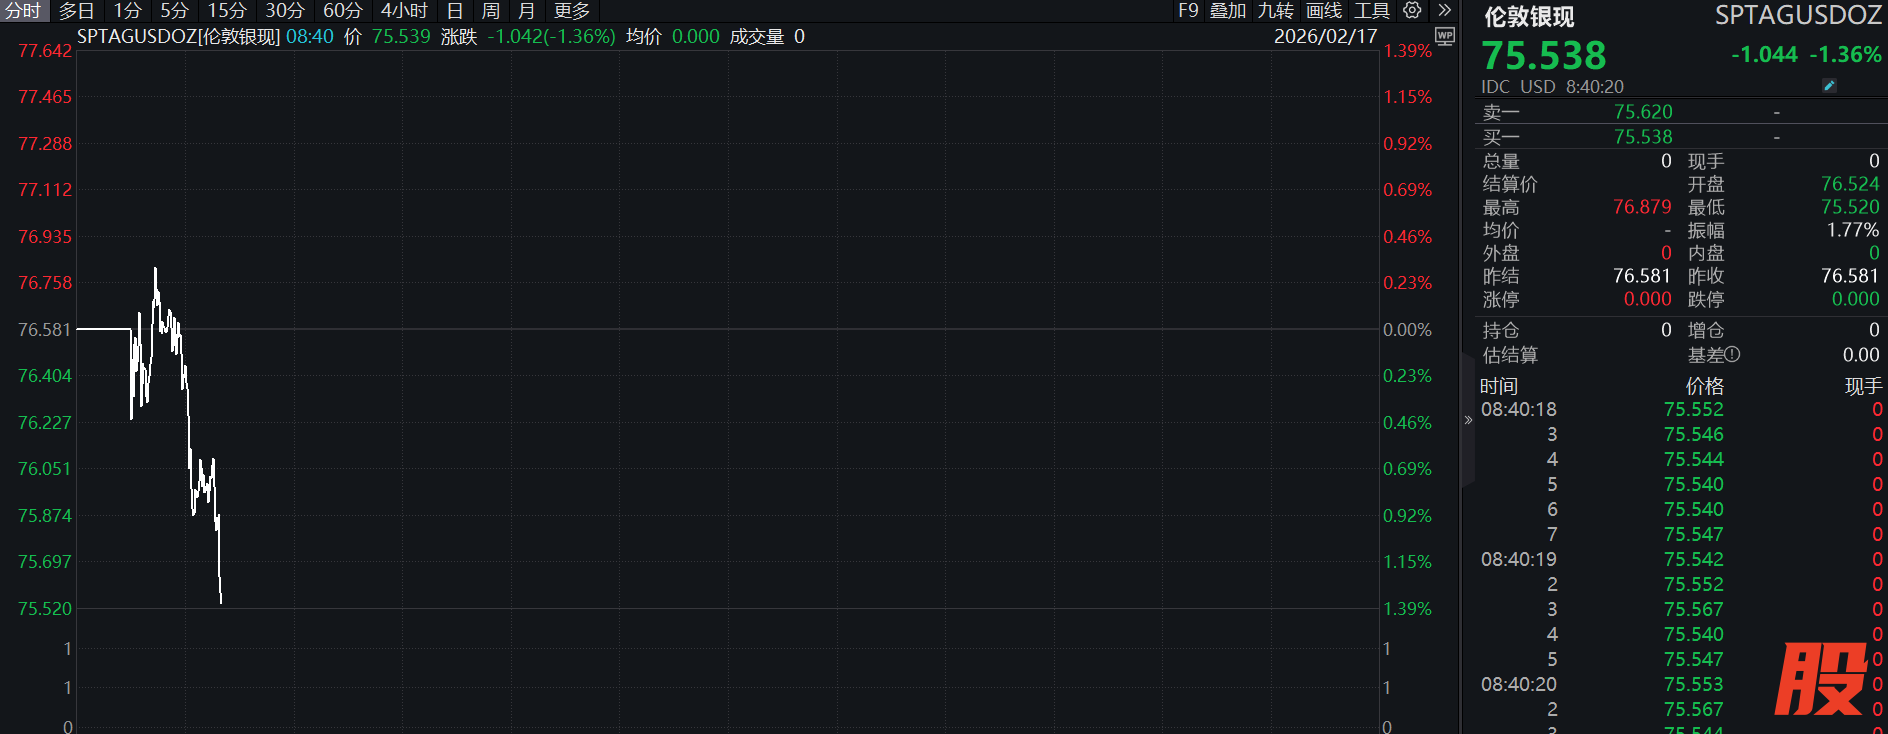Open the 画线 drawing tools
The image size is (1888, 734).
(x=1323, y=11)
